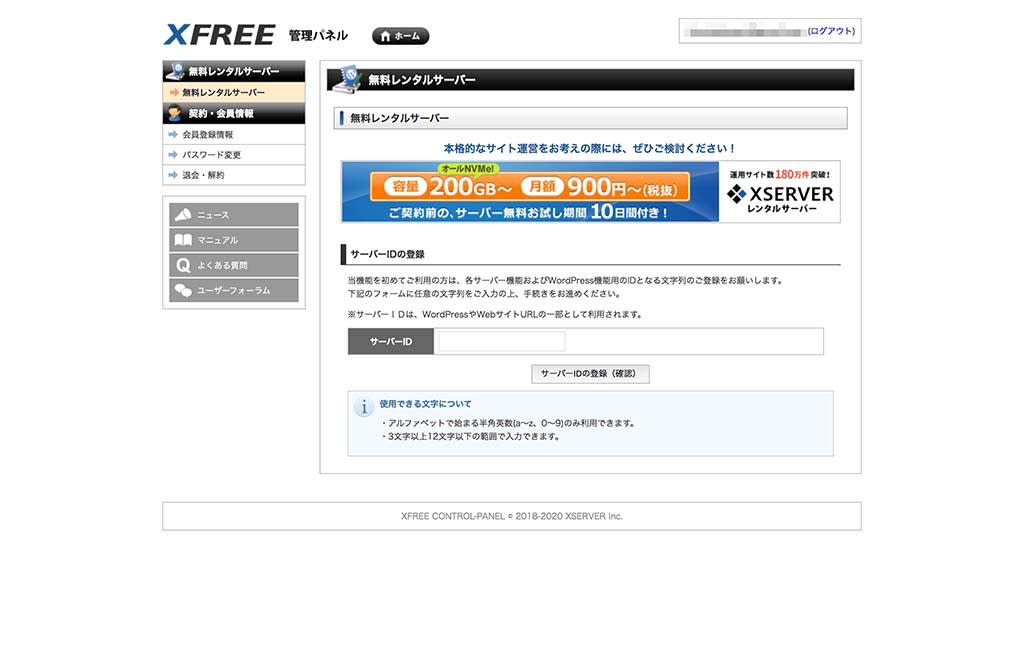This screenshot has width=1024, height=647.
Task: Click the 本格的なサイト運営 promo text
Action: [590, 148]
